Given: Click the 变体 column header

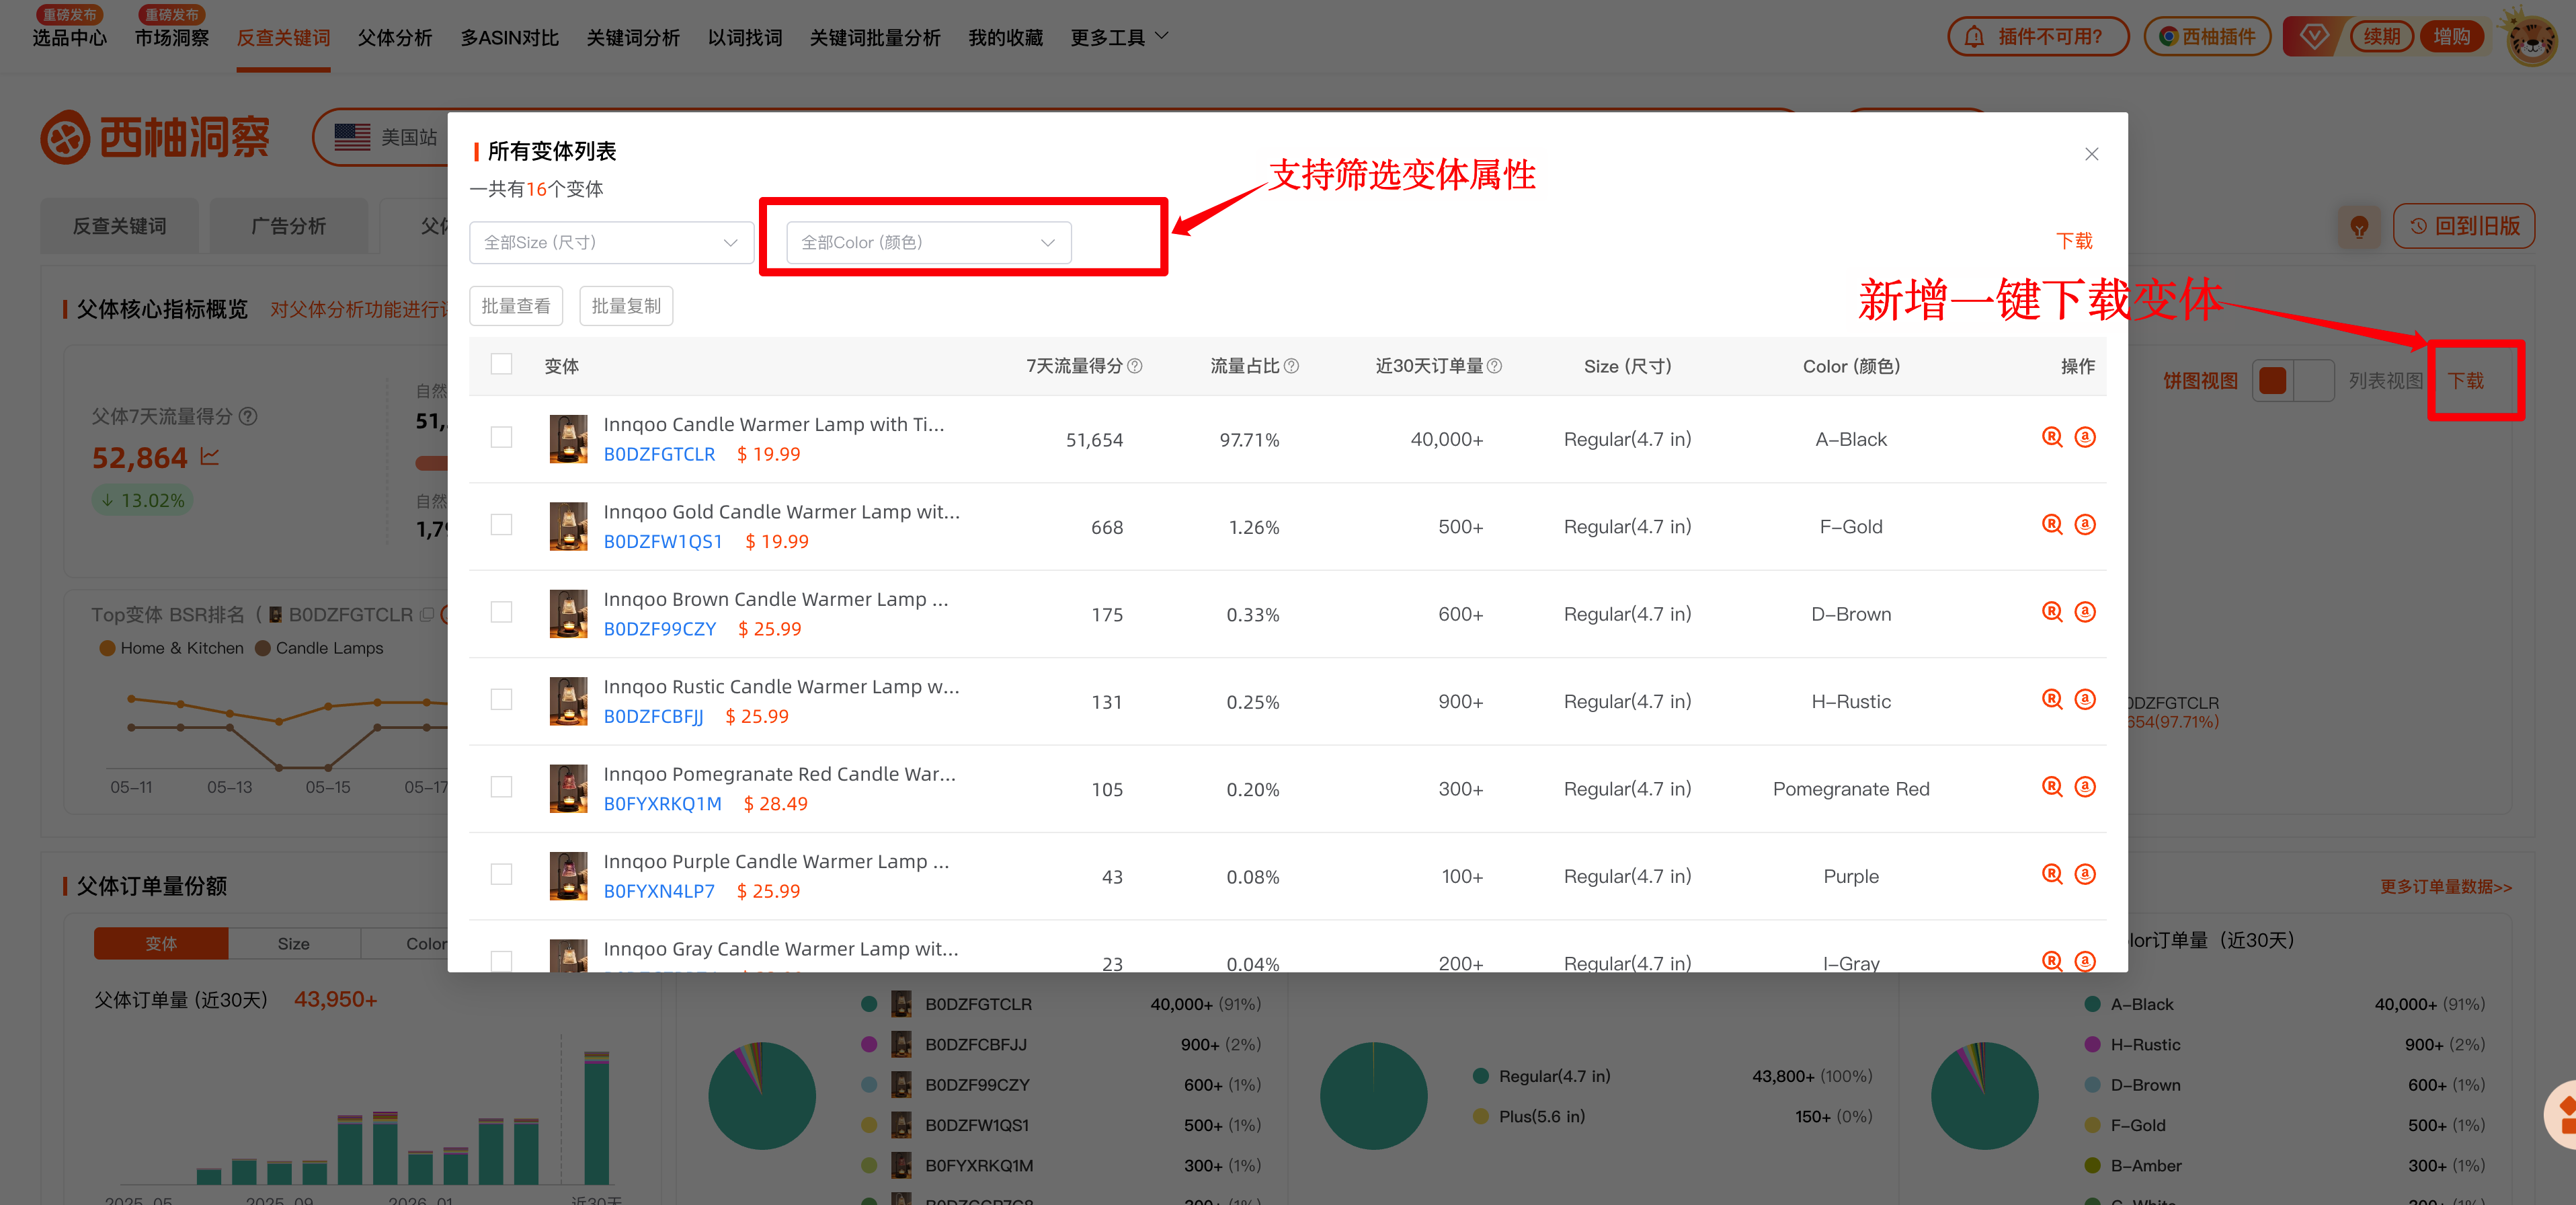Looking at the screenshot, I should 561,366.
